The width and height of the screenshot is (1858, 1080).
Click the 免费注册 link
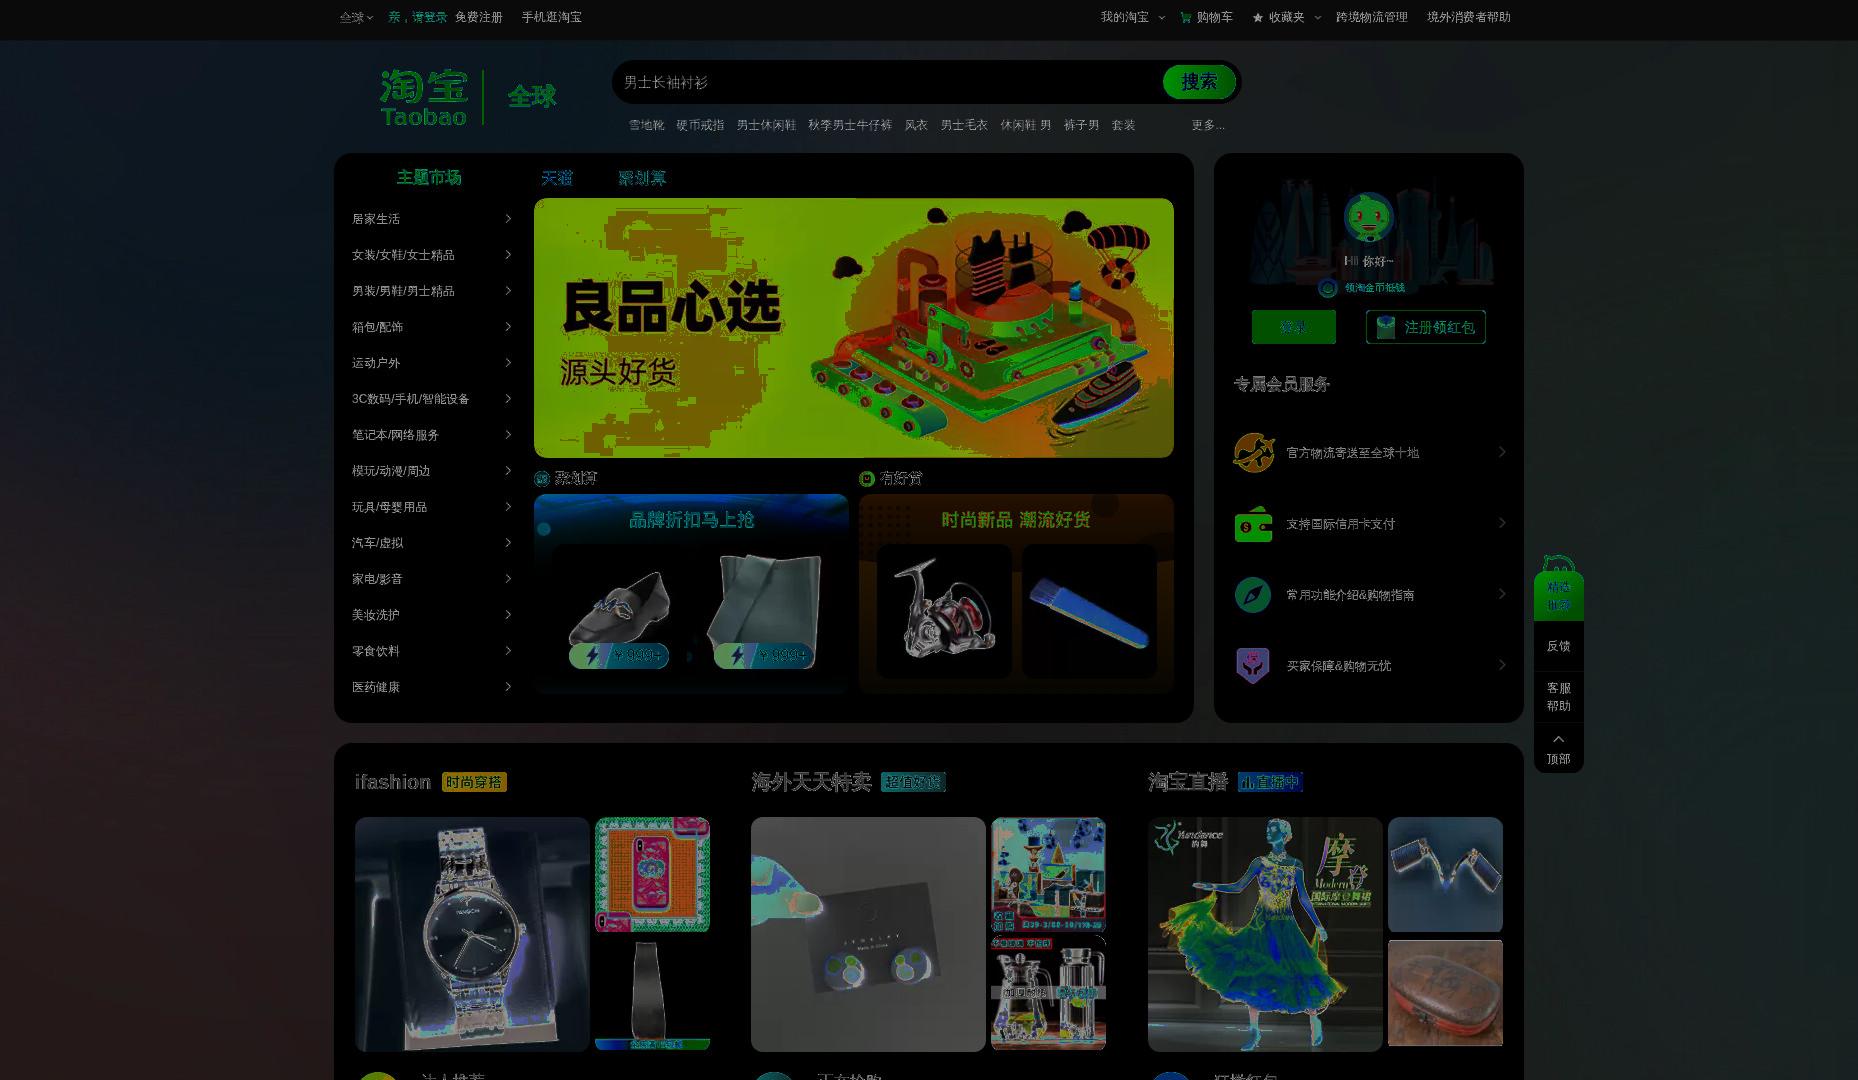[x=479, y=17]
